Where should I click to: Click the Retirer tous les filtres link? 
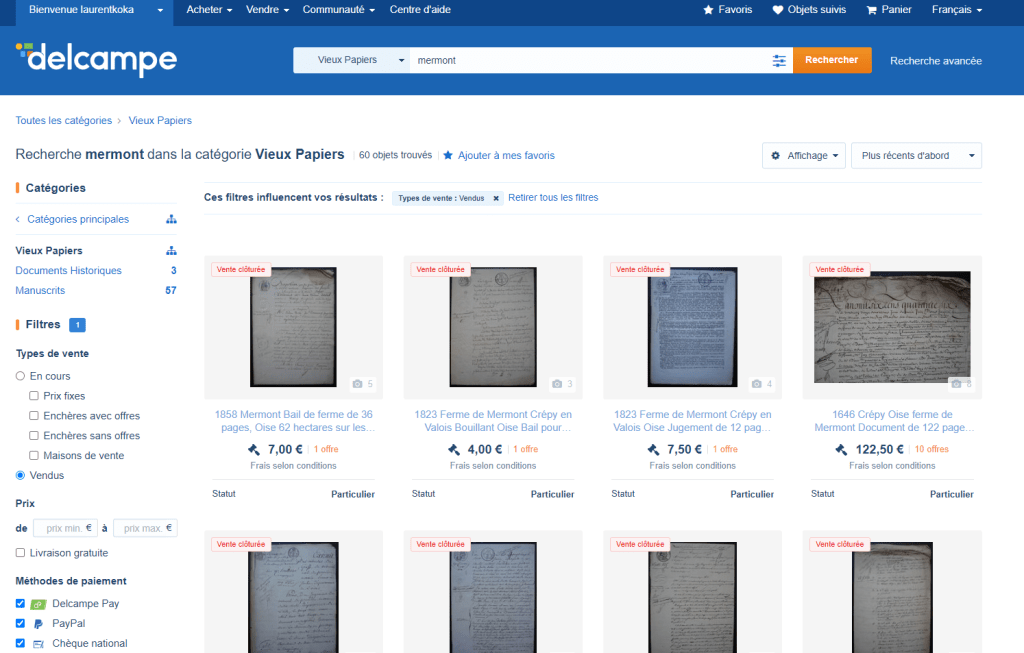coord(553,198)
